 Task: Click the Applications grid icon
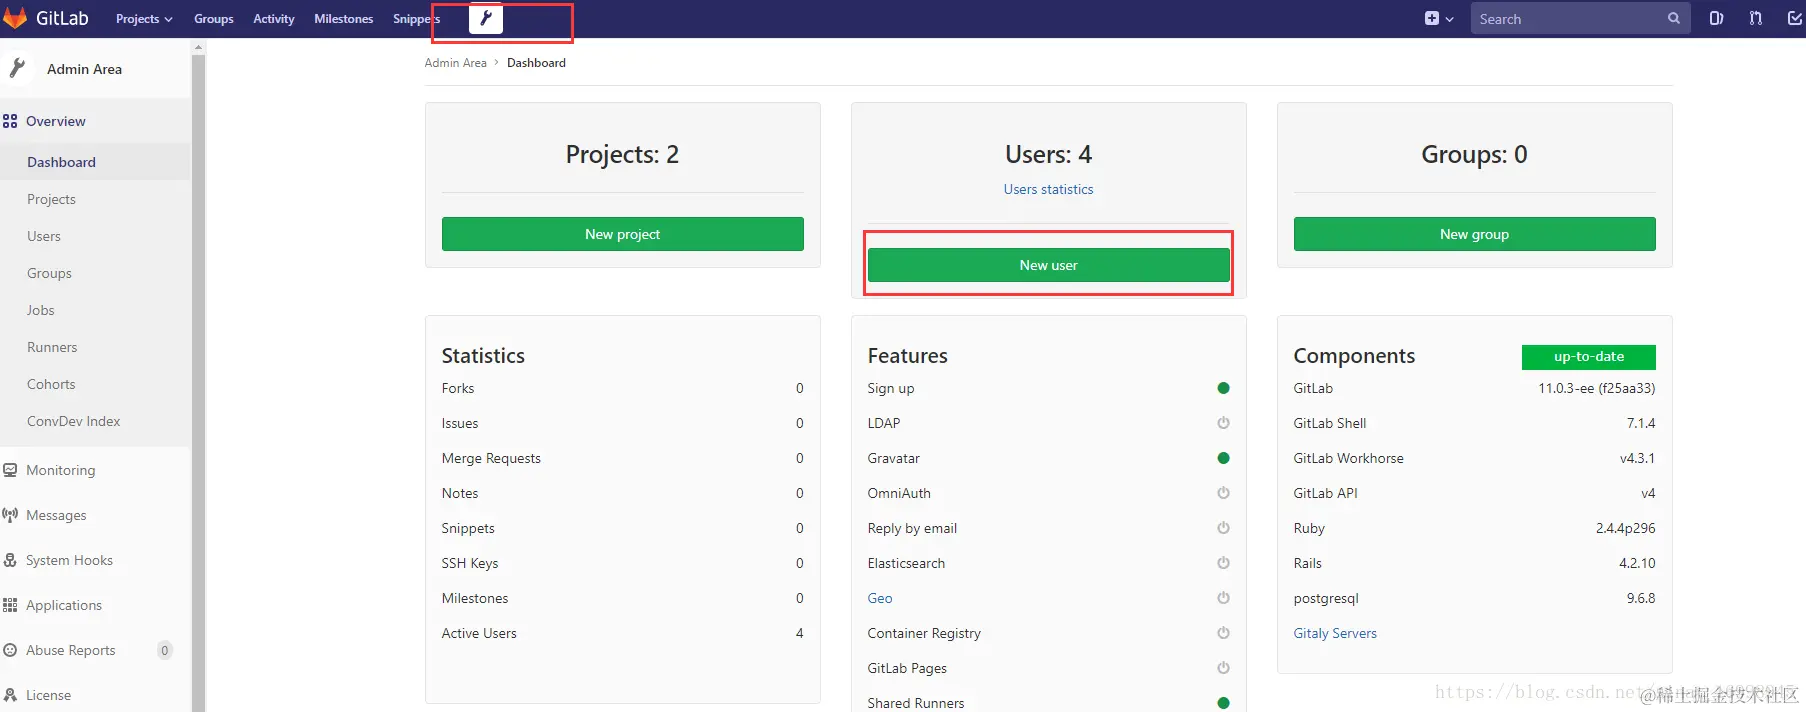point(10,605)
